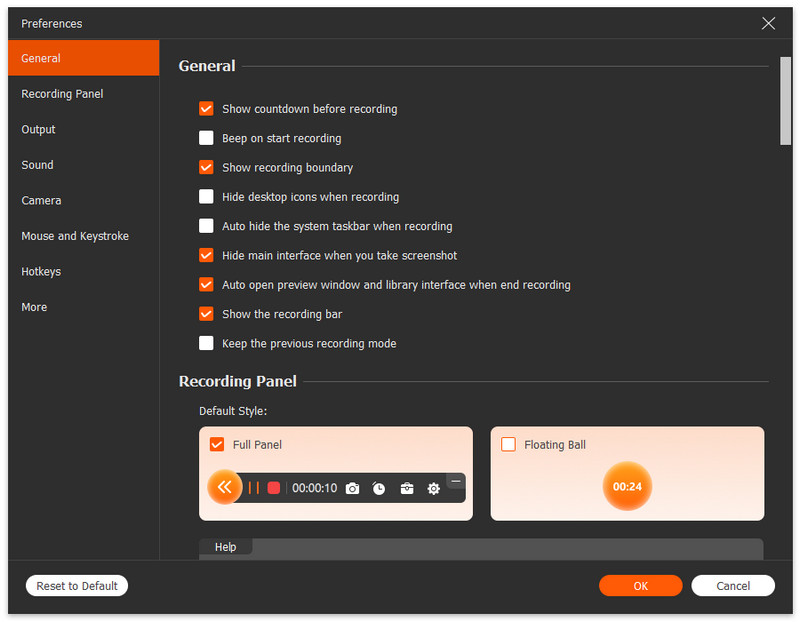The image size is (800, 622).
Task: Enable Keep the previous recording mode
Action: pos(206,343)
